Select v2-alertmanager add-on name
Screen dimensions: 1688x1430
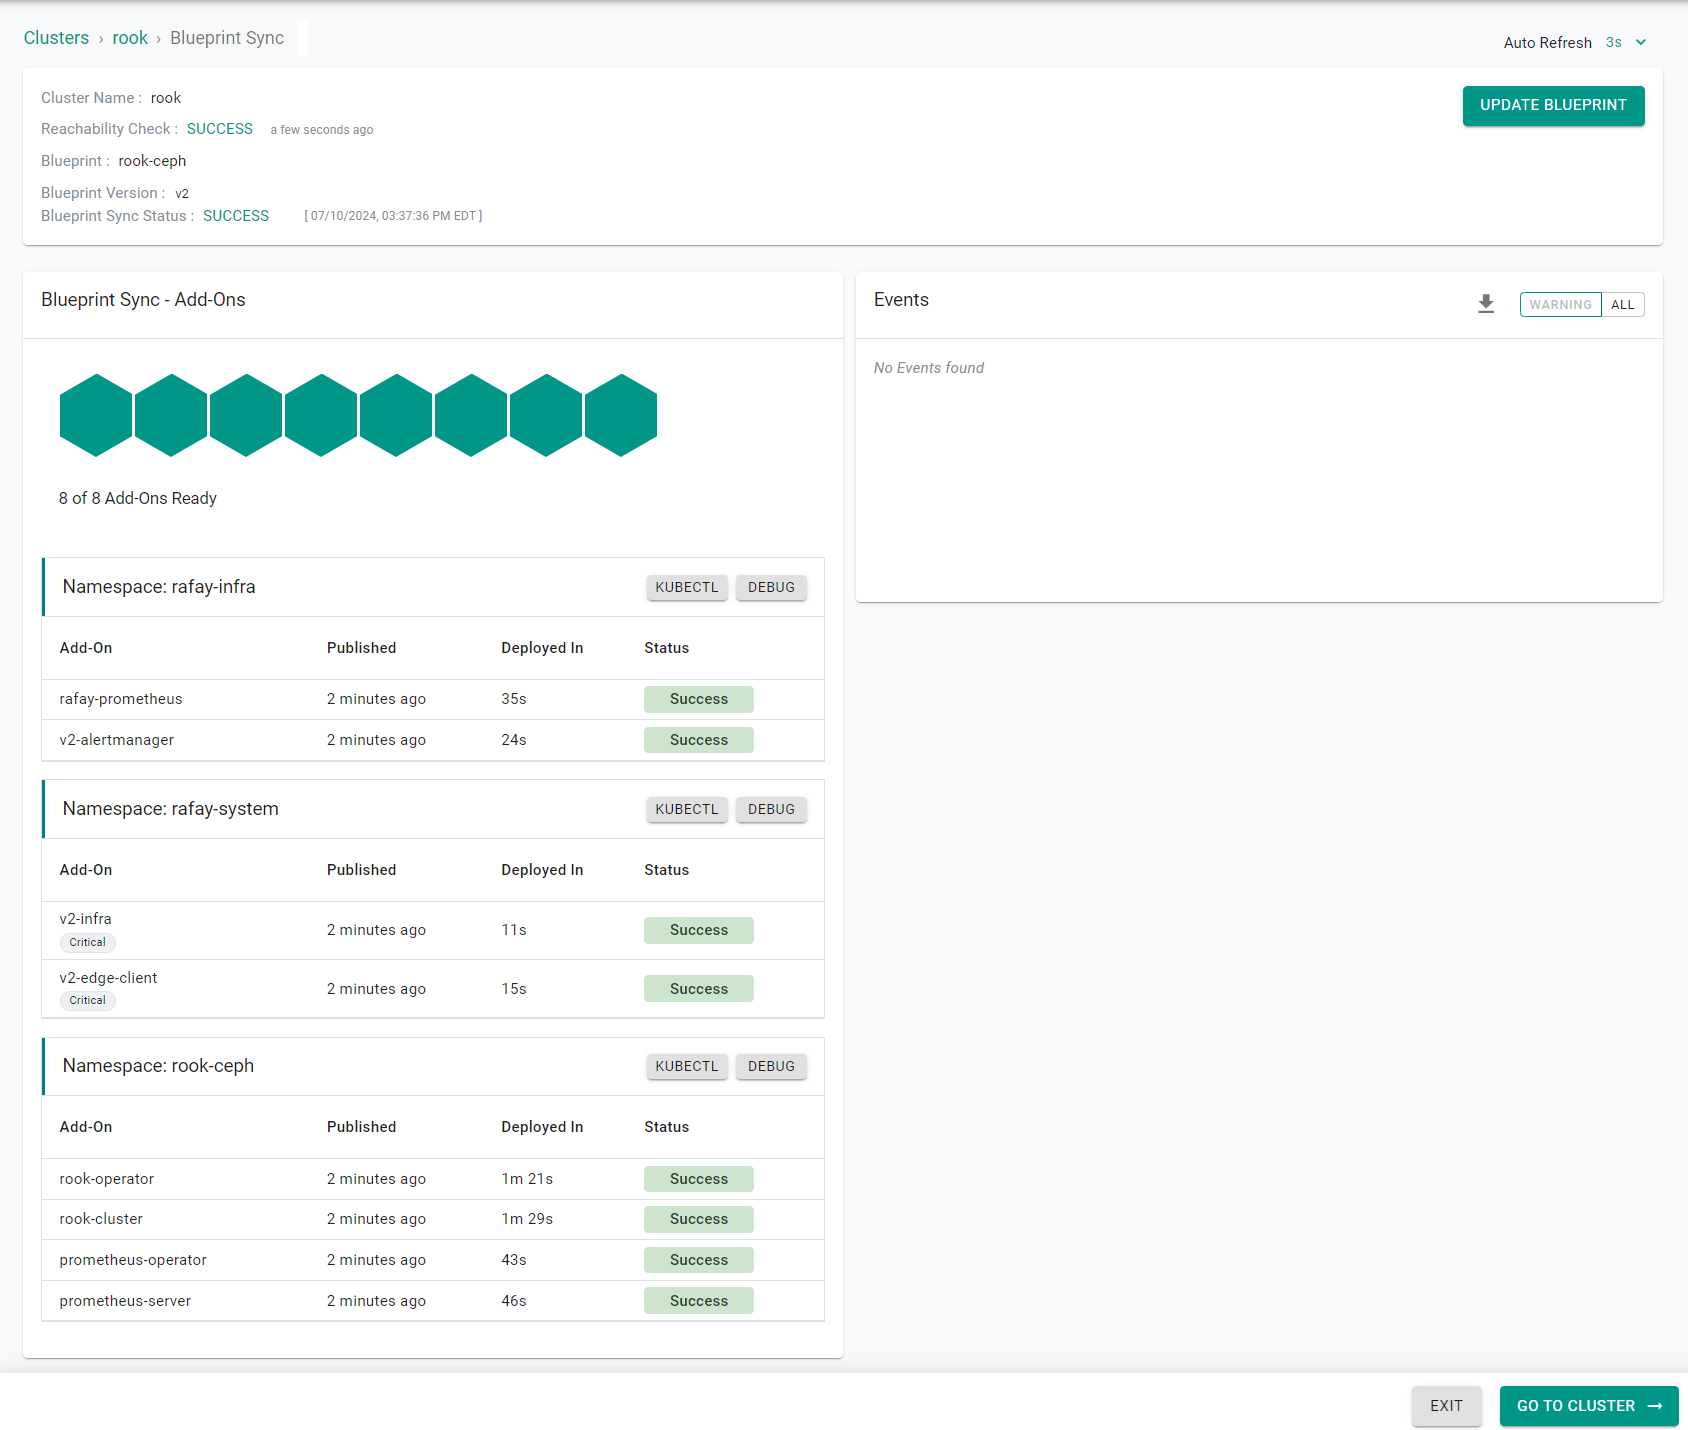[117, 740]
